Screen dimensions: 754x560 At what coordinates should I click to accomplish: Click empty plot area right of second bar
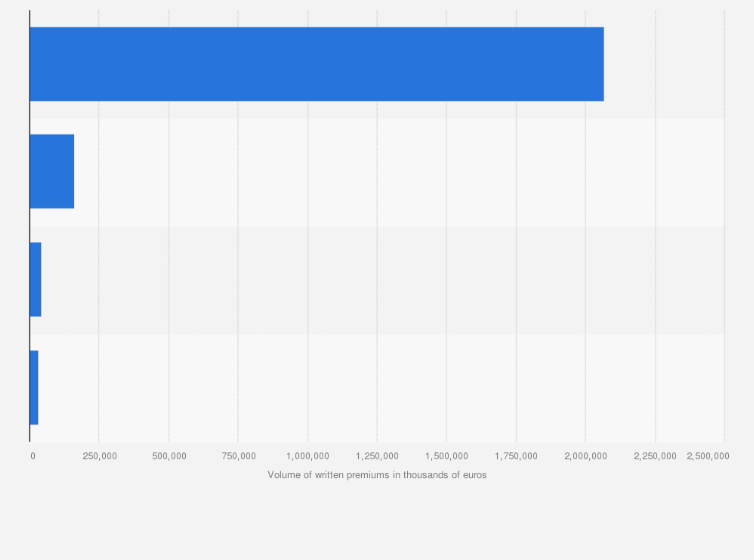tap(399, 172)
